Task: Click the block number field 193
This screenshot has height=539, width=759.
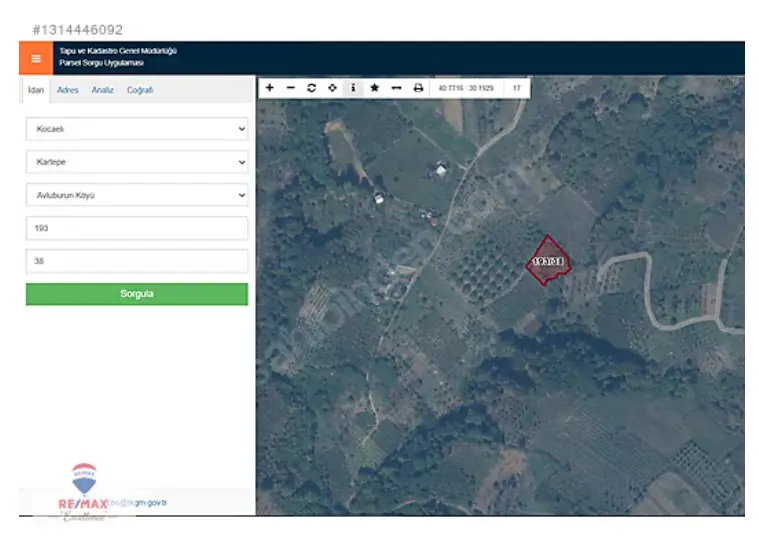Action: tap(137, 228)
